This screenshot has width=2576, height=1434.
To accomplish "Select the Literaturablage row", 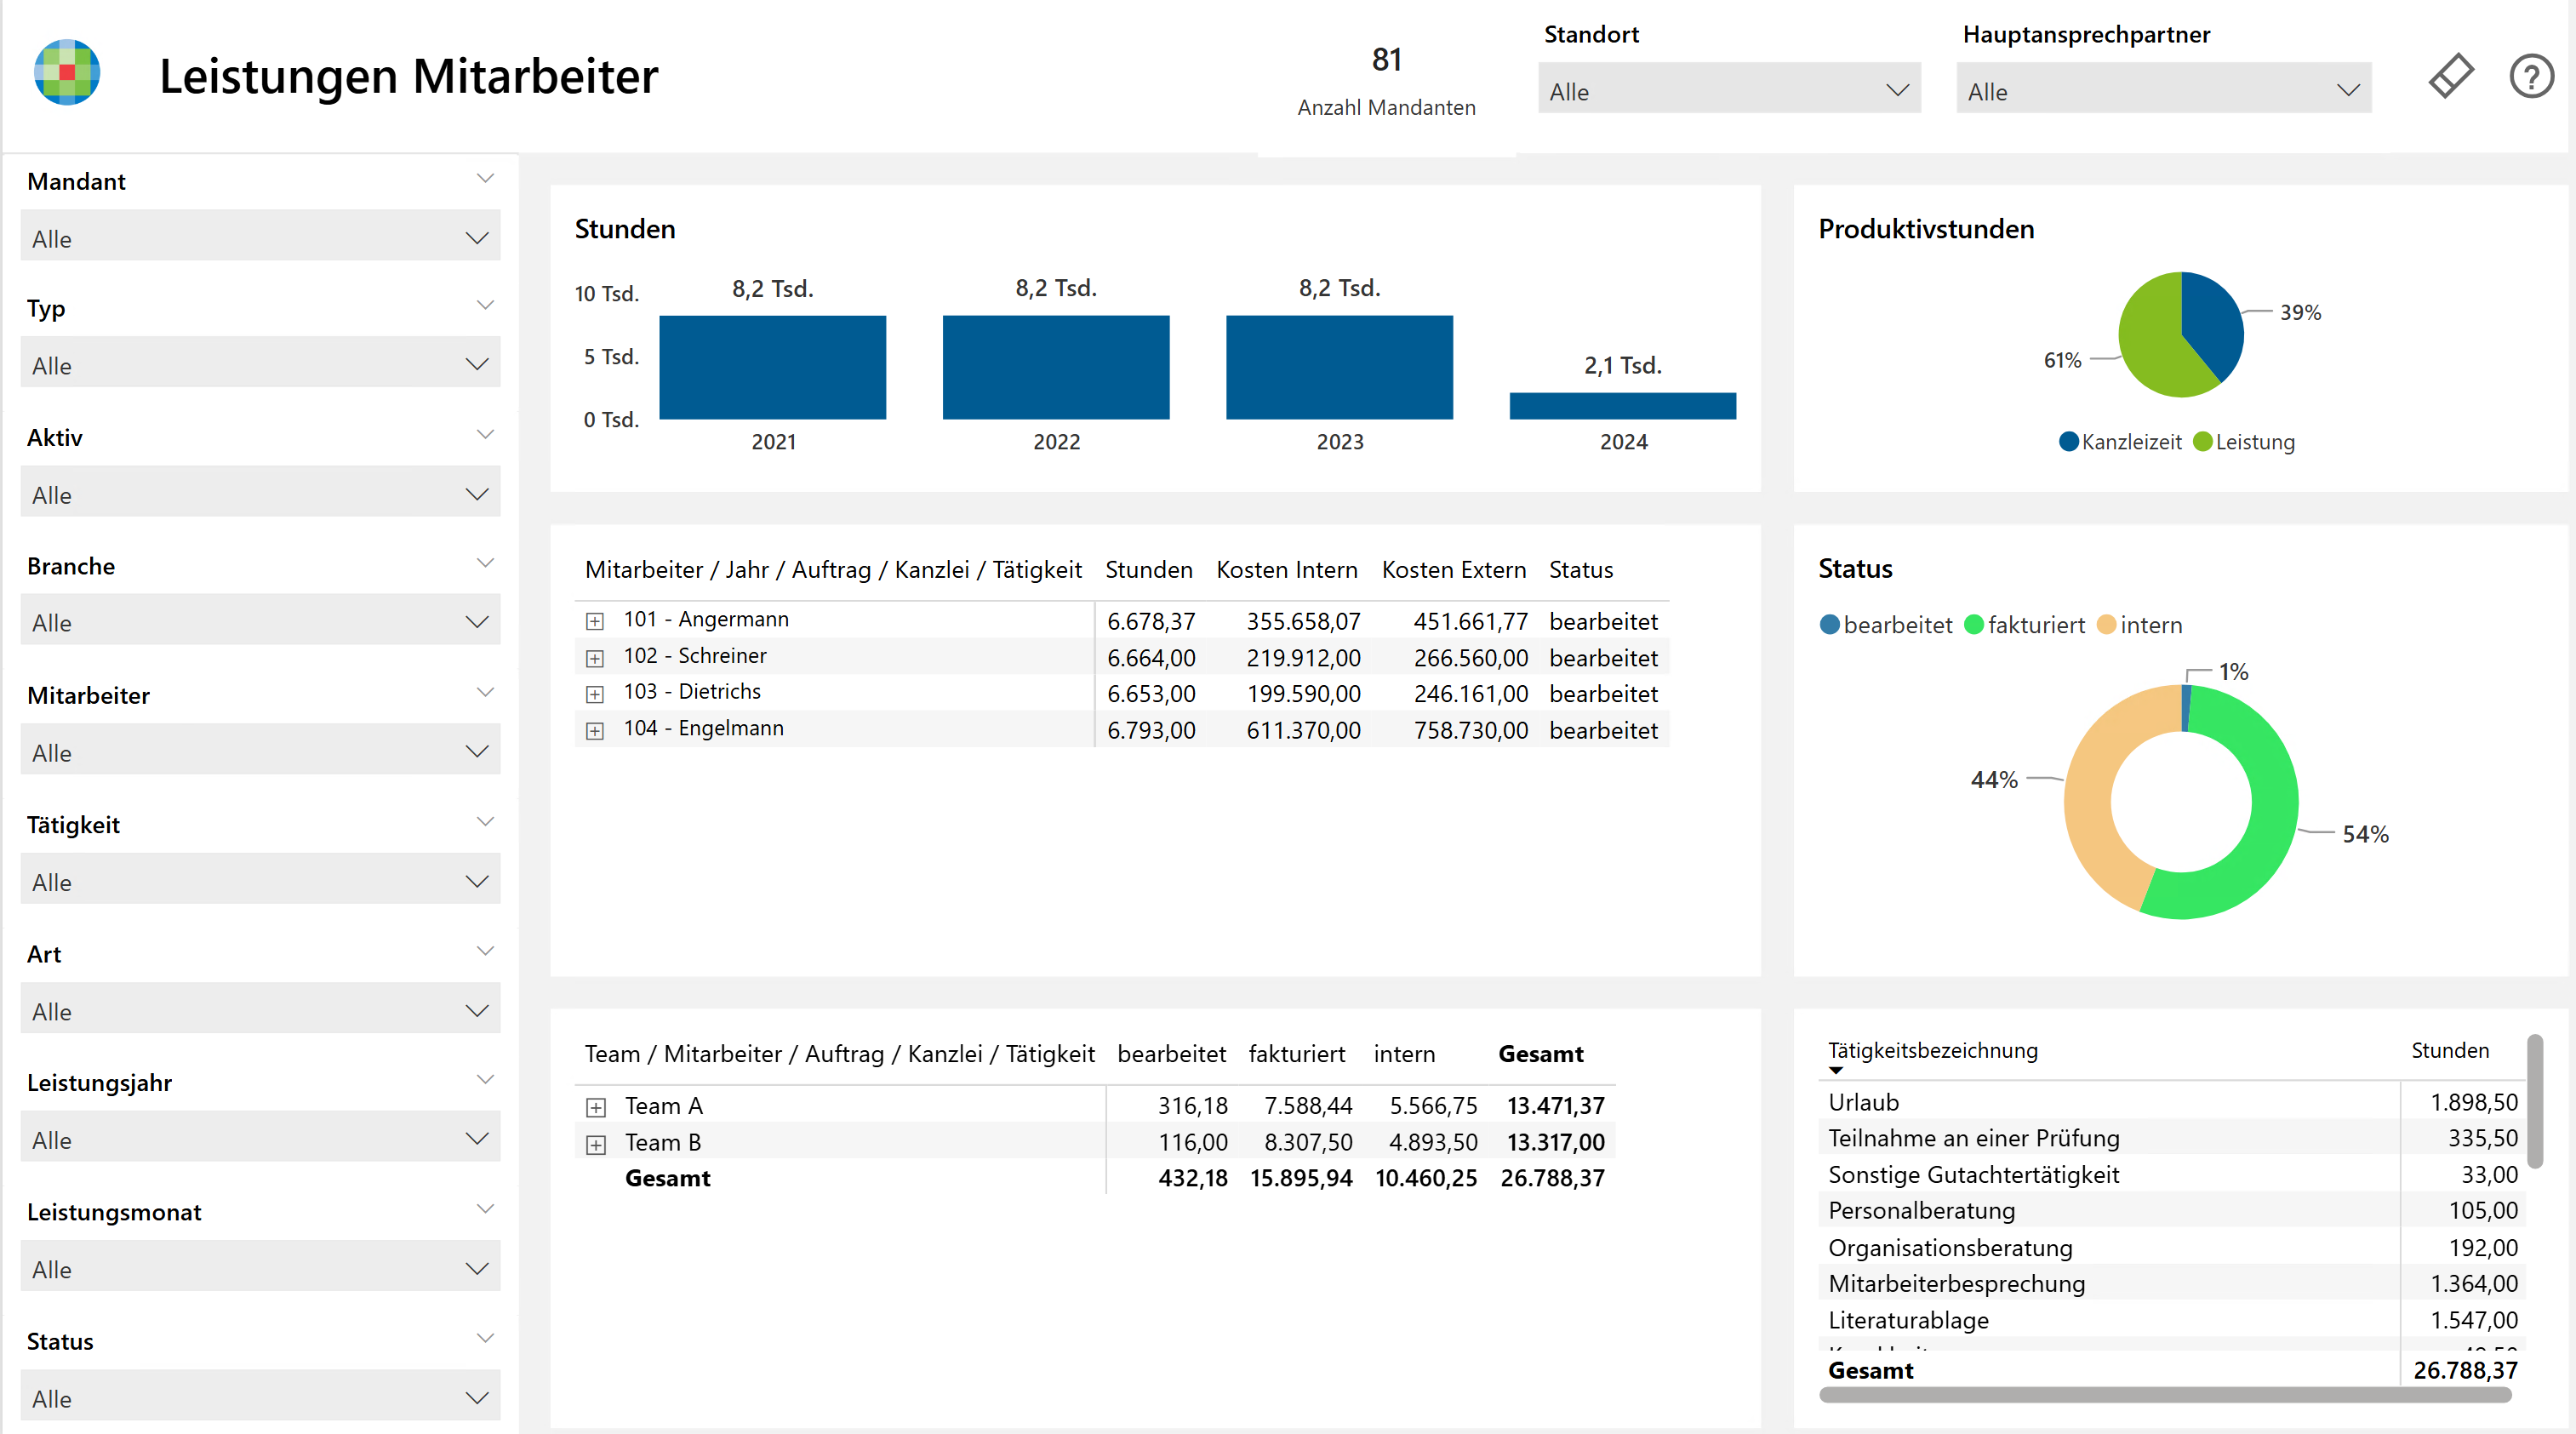I will click(x=2173, y=1320).
